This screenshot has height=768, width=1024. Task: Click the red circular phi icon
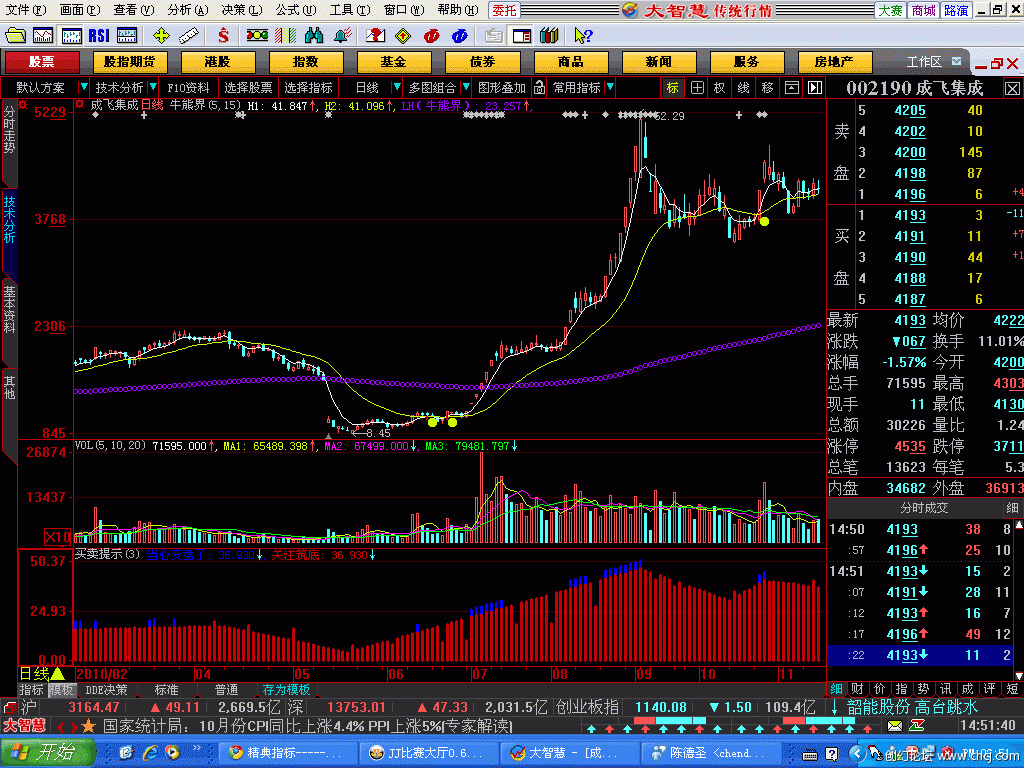431,35
